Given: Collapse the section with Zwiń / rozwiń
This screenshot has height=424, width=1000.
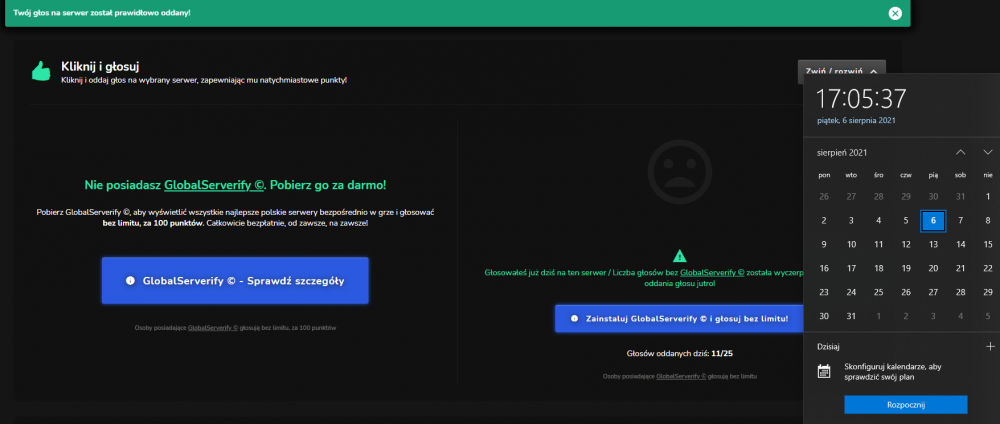Looking at the screenshot, I should 841,71.
